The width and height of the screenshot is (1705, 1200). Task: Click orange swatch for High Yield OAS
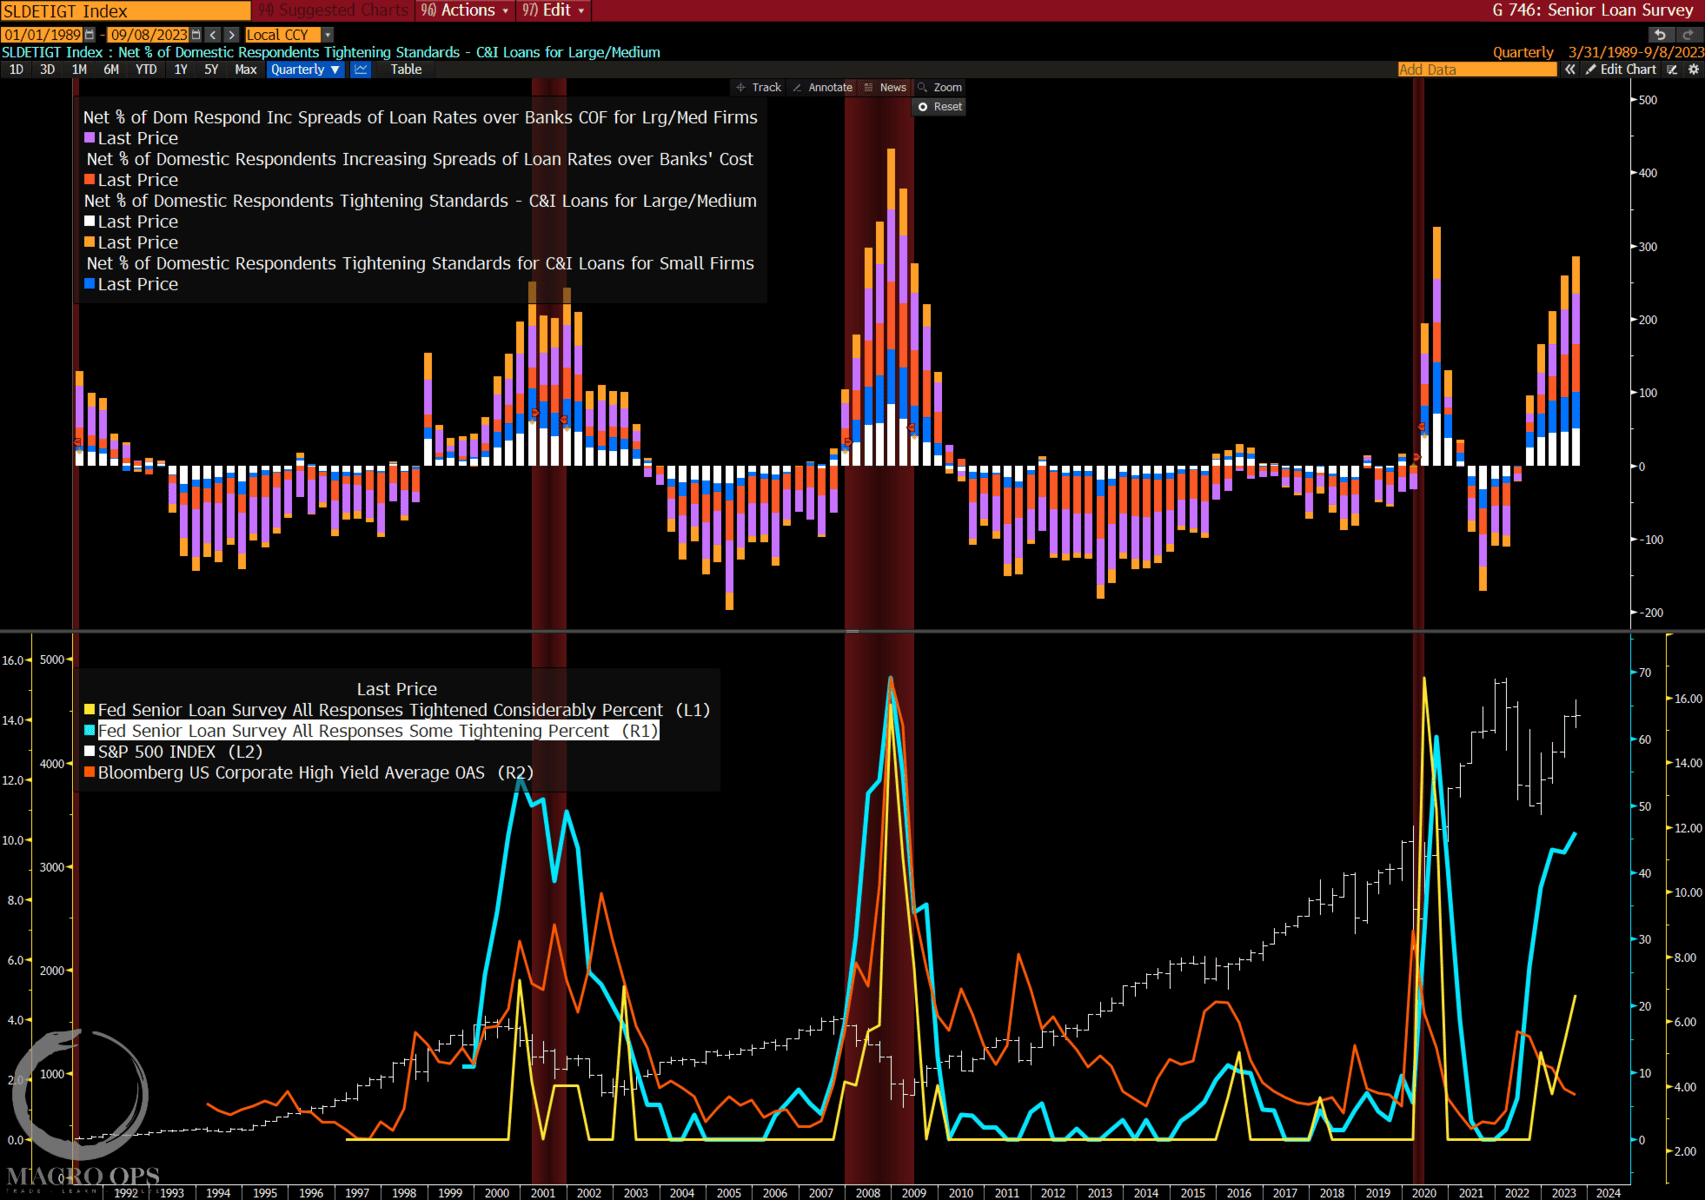[x=90, y=773]
